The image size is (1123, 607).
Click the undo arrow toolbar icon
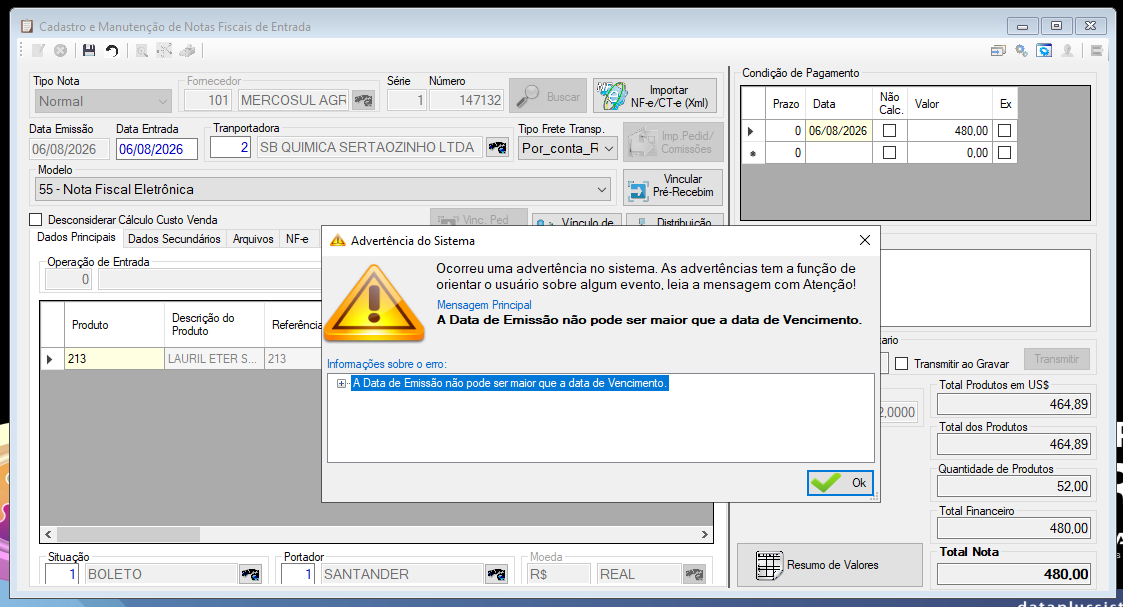(112, 50)
